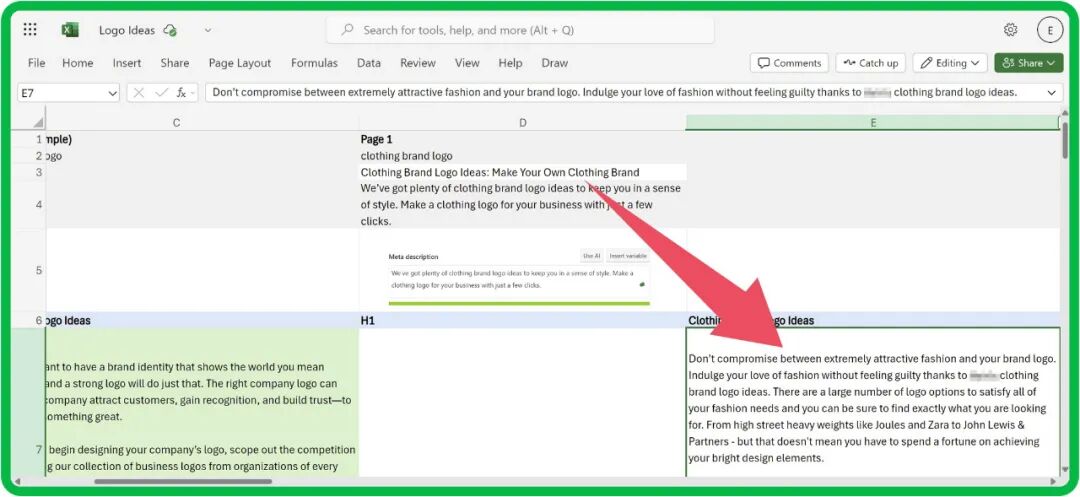Image resolution: width=1080 pixels, height=497 pixels.
Task: Click the cancel entry X icon
Action: pos(139,92)
